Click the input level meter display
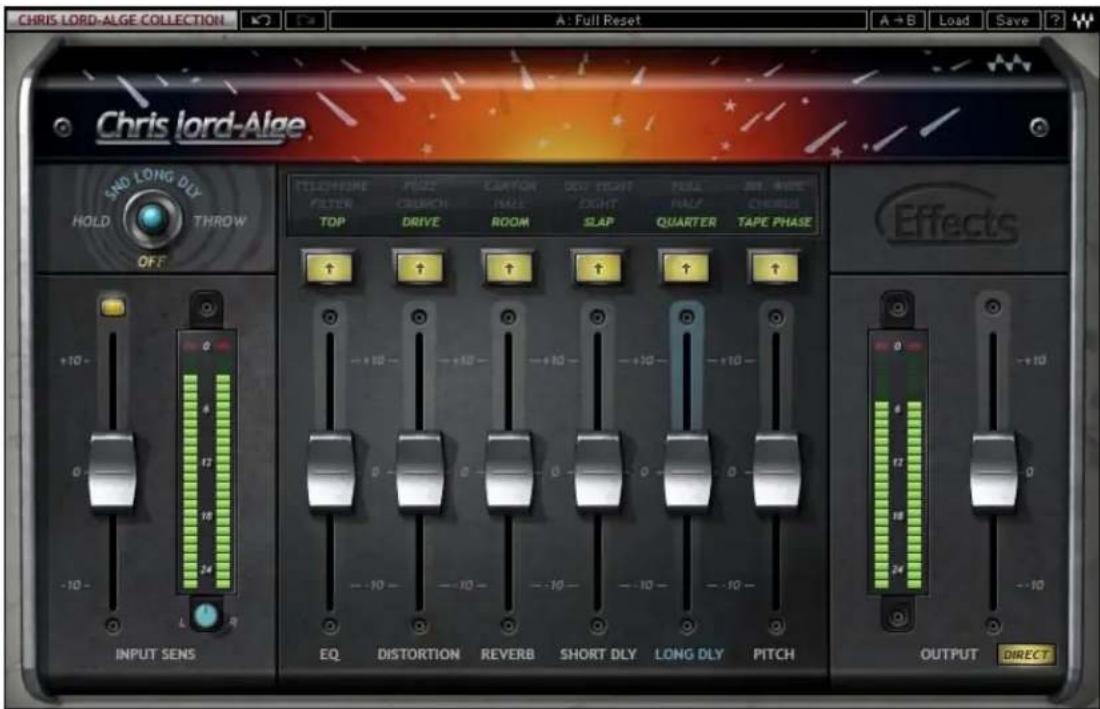1100x709 pixels. [206, 463]
